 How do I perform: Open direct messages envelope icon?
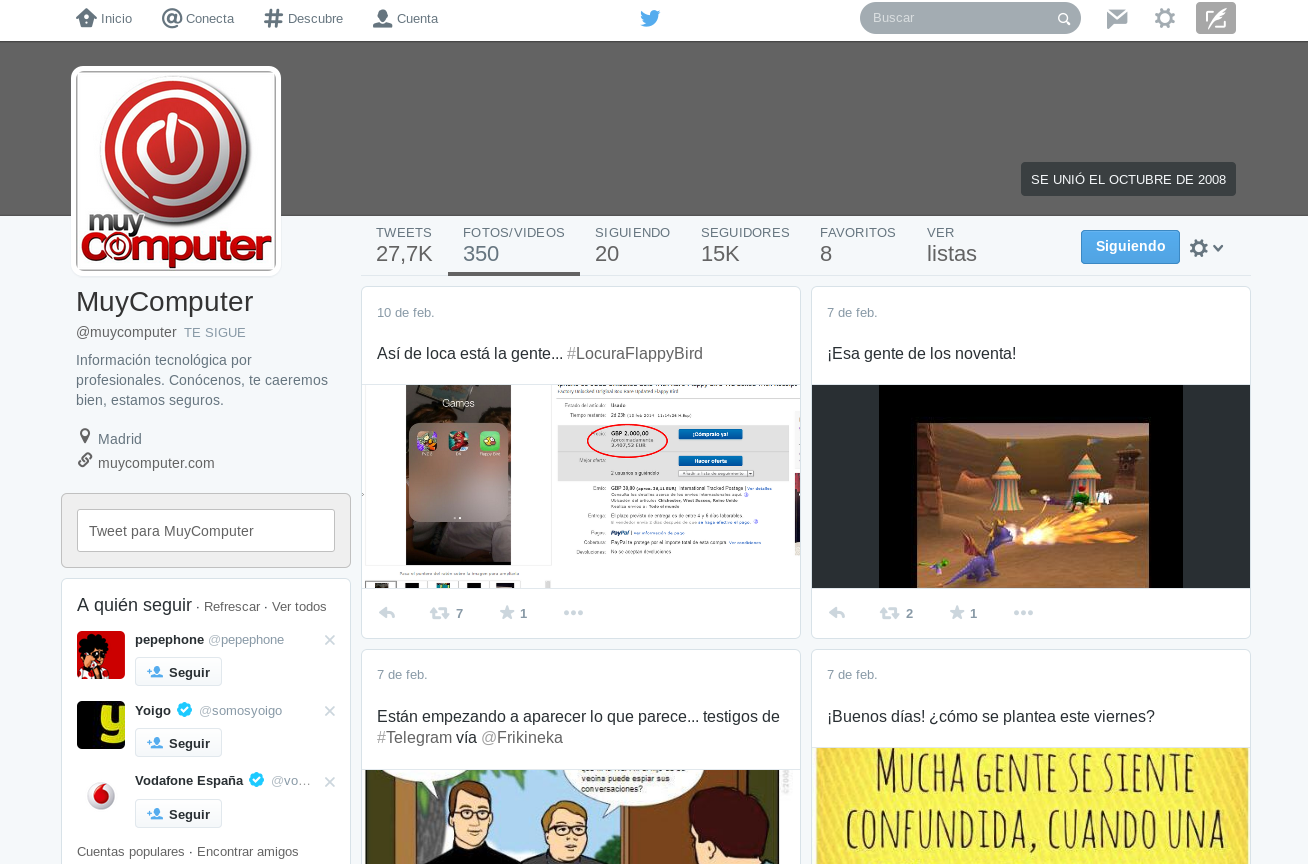[x=1117, y=18]
